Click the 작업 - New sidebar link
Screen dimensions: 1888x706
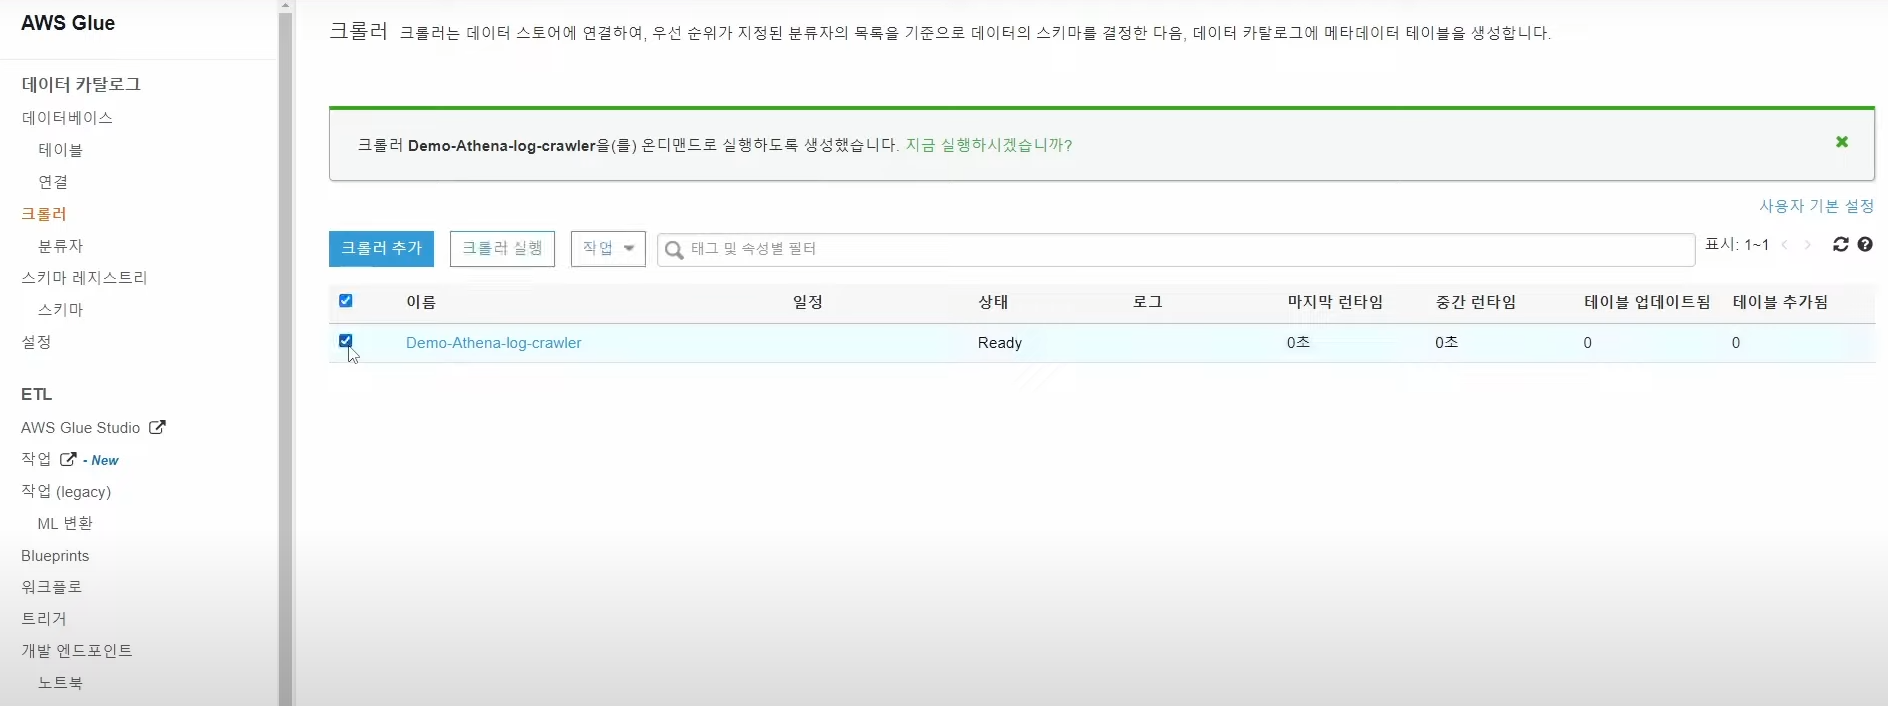click(69, 460)
